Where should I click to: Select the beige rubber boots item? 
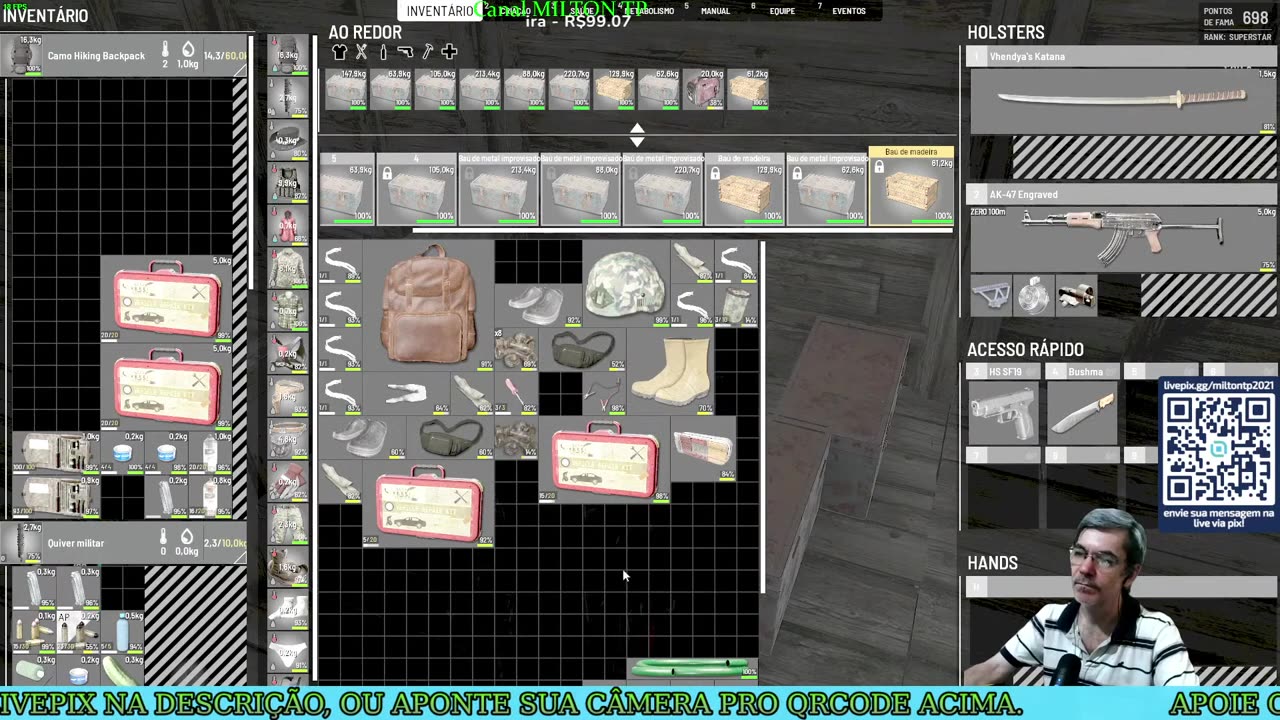(672, 371)
